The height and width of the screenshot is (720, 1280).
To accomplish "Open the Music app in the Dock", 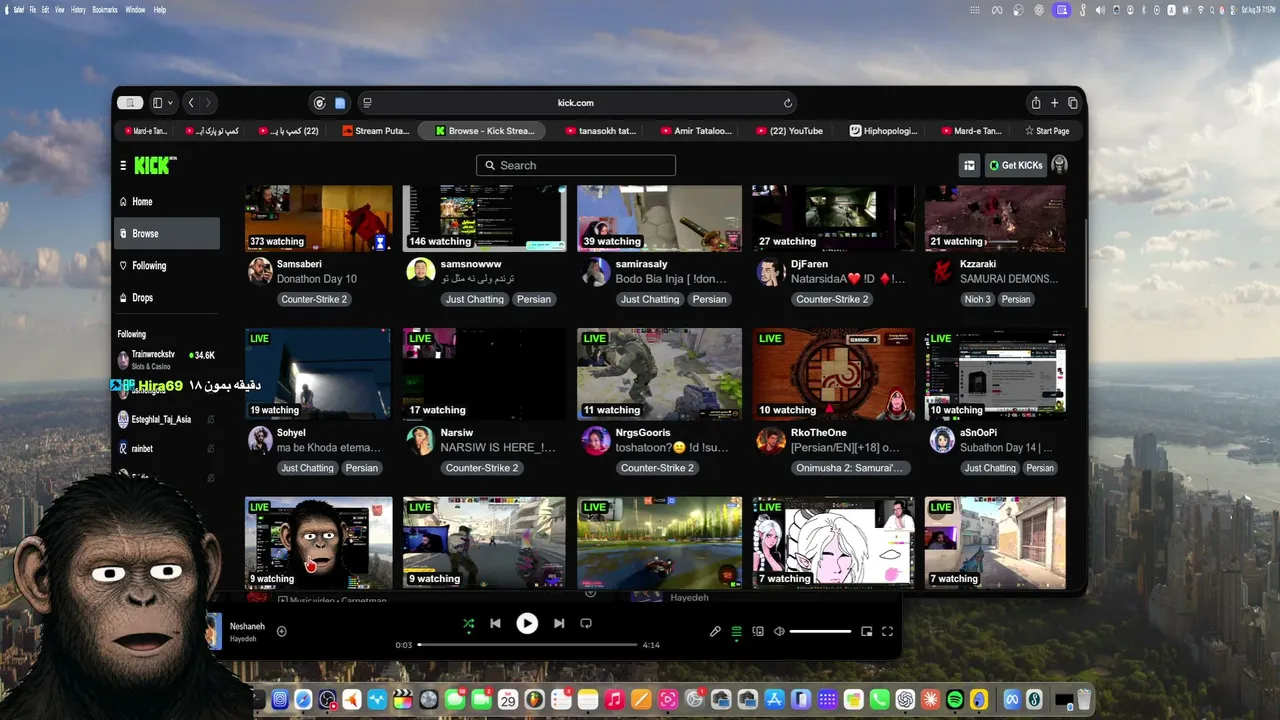I will 615,700.
